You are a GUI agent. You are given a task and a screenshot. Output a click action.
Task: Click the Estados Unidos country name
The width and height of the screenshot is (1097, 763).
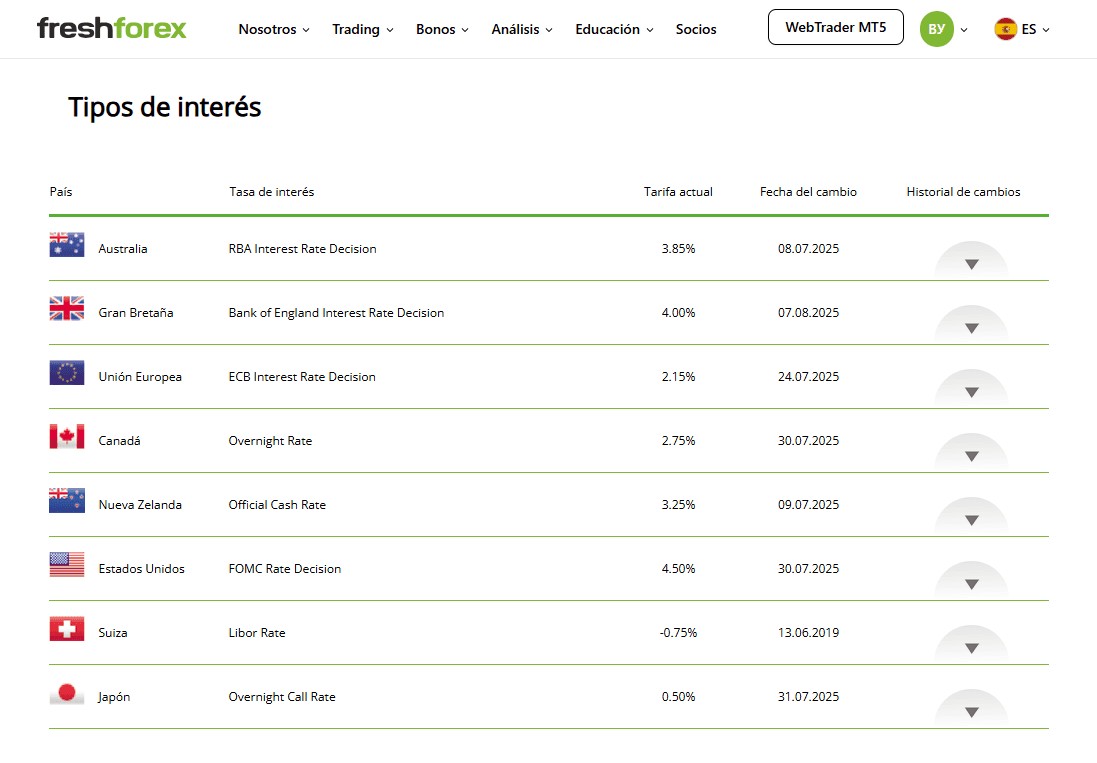click(141, 569)
